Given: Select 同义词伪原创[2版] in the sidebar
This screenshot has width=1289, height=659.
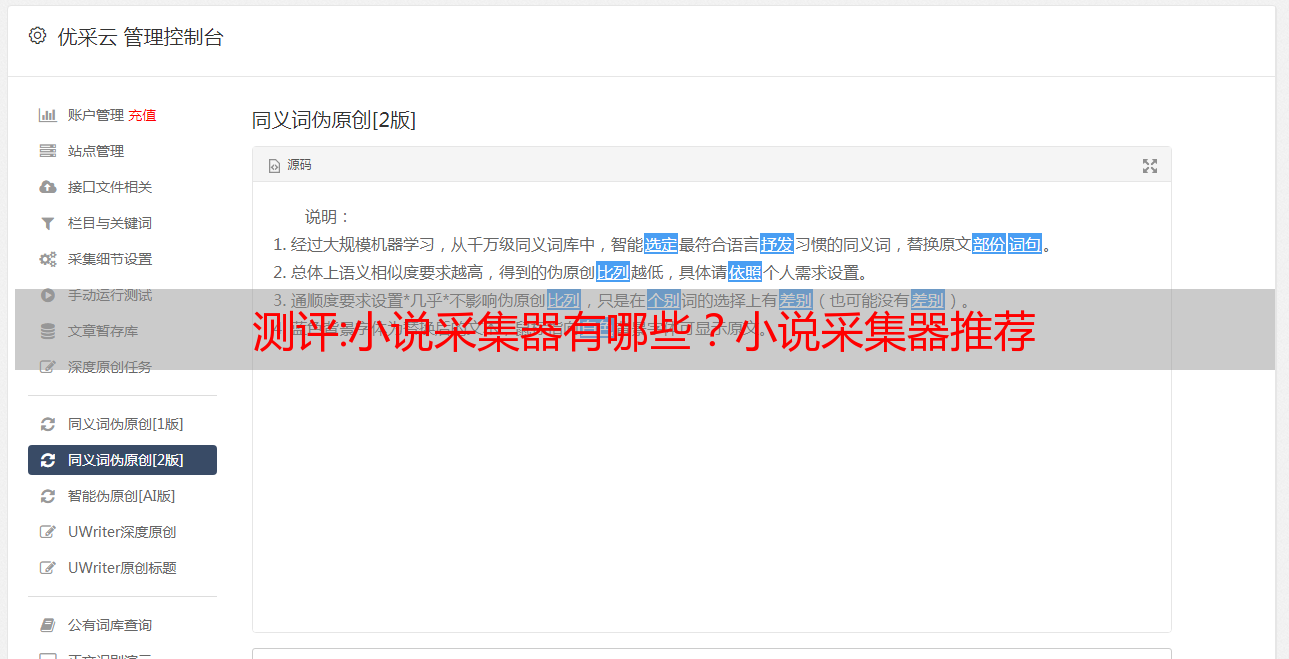Looking at the screenshot, I should click(122, 460).
